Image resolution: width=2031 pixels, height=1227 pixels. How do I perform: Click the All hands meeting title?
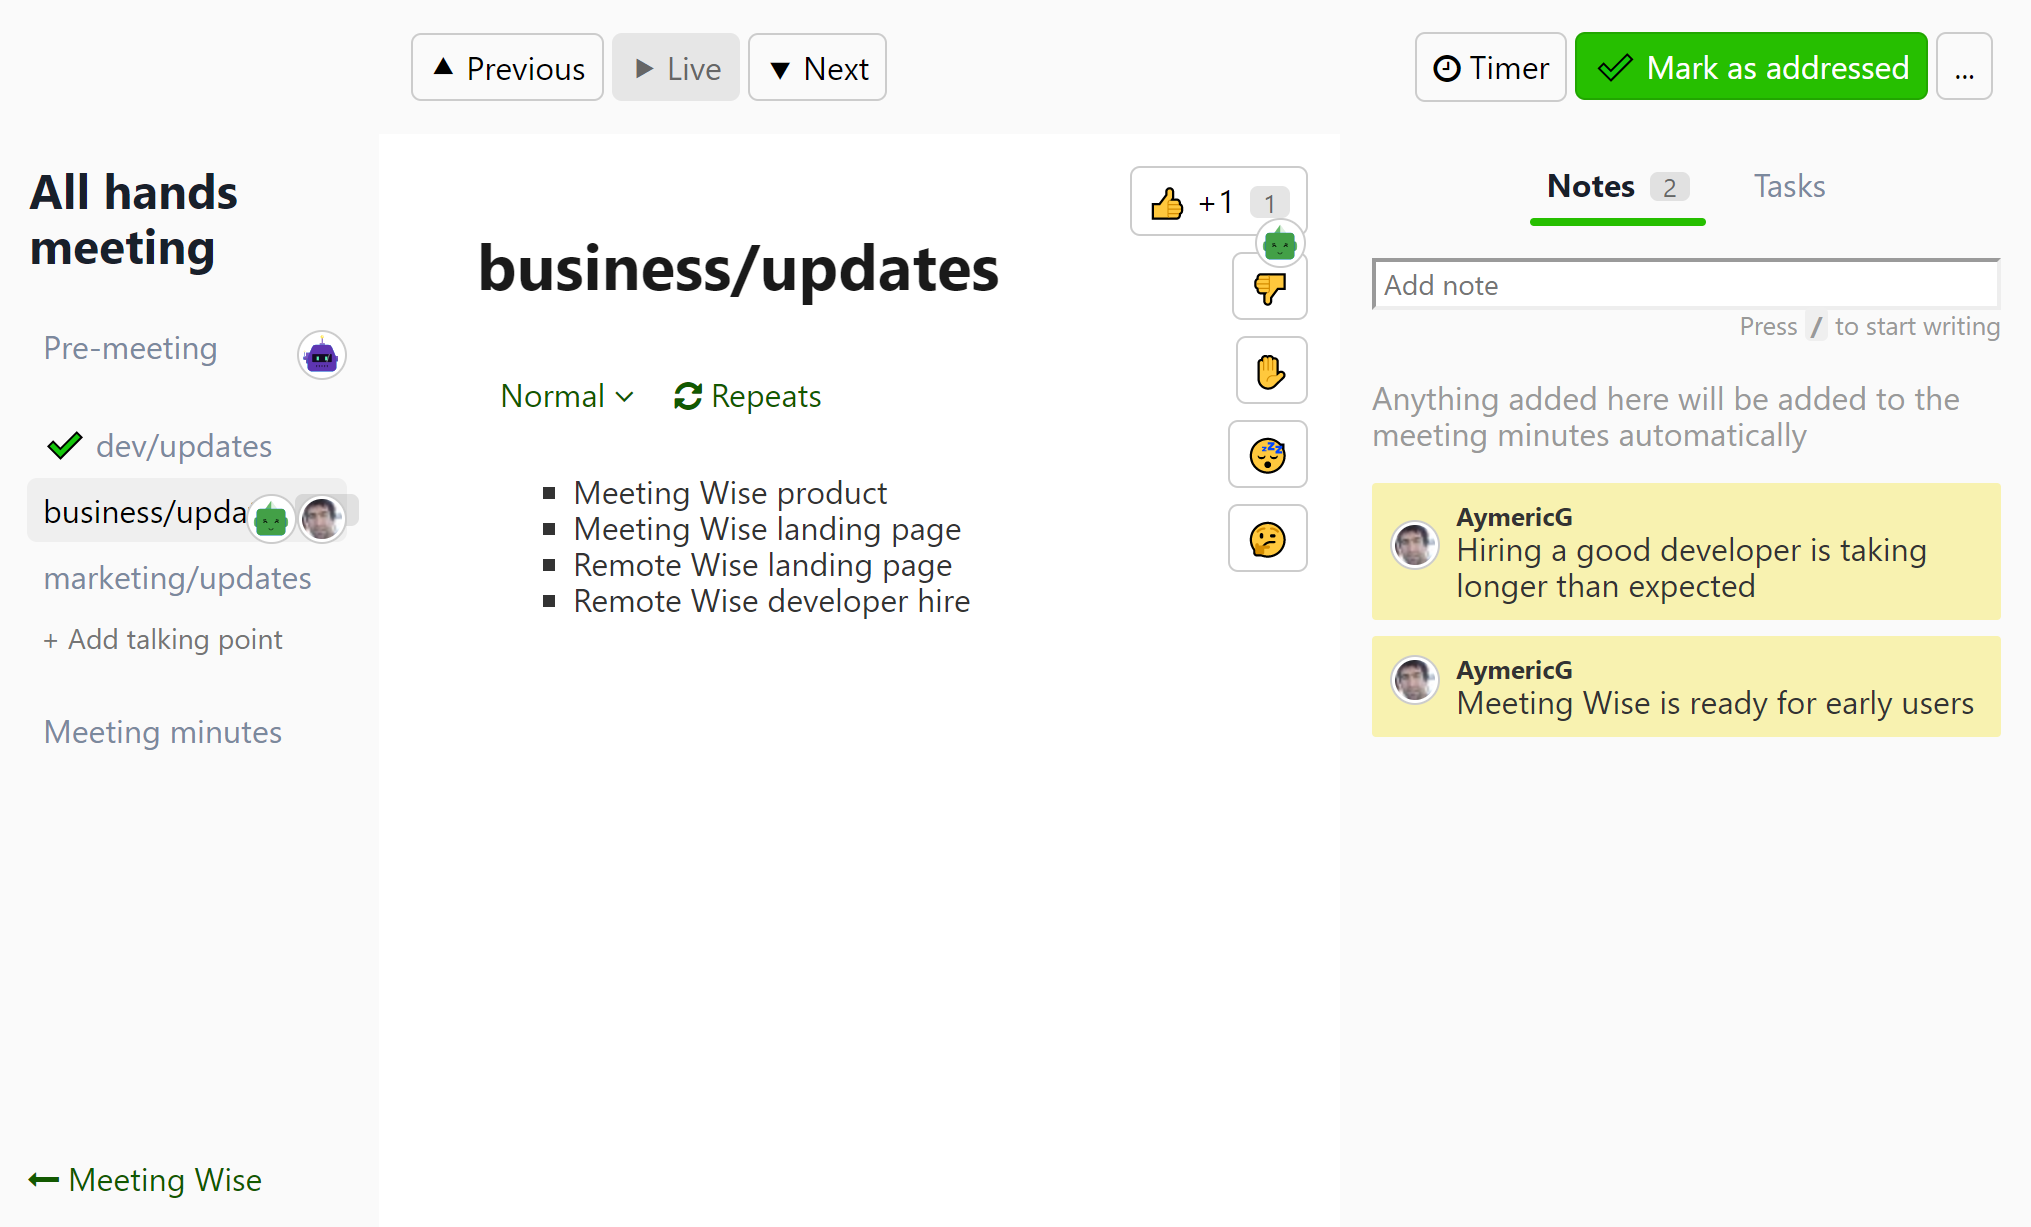point(133,220)
